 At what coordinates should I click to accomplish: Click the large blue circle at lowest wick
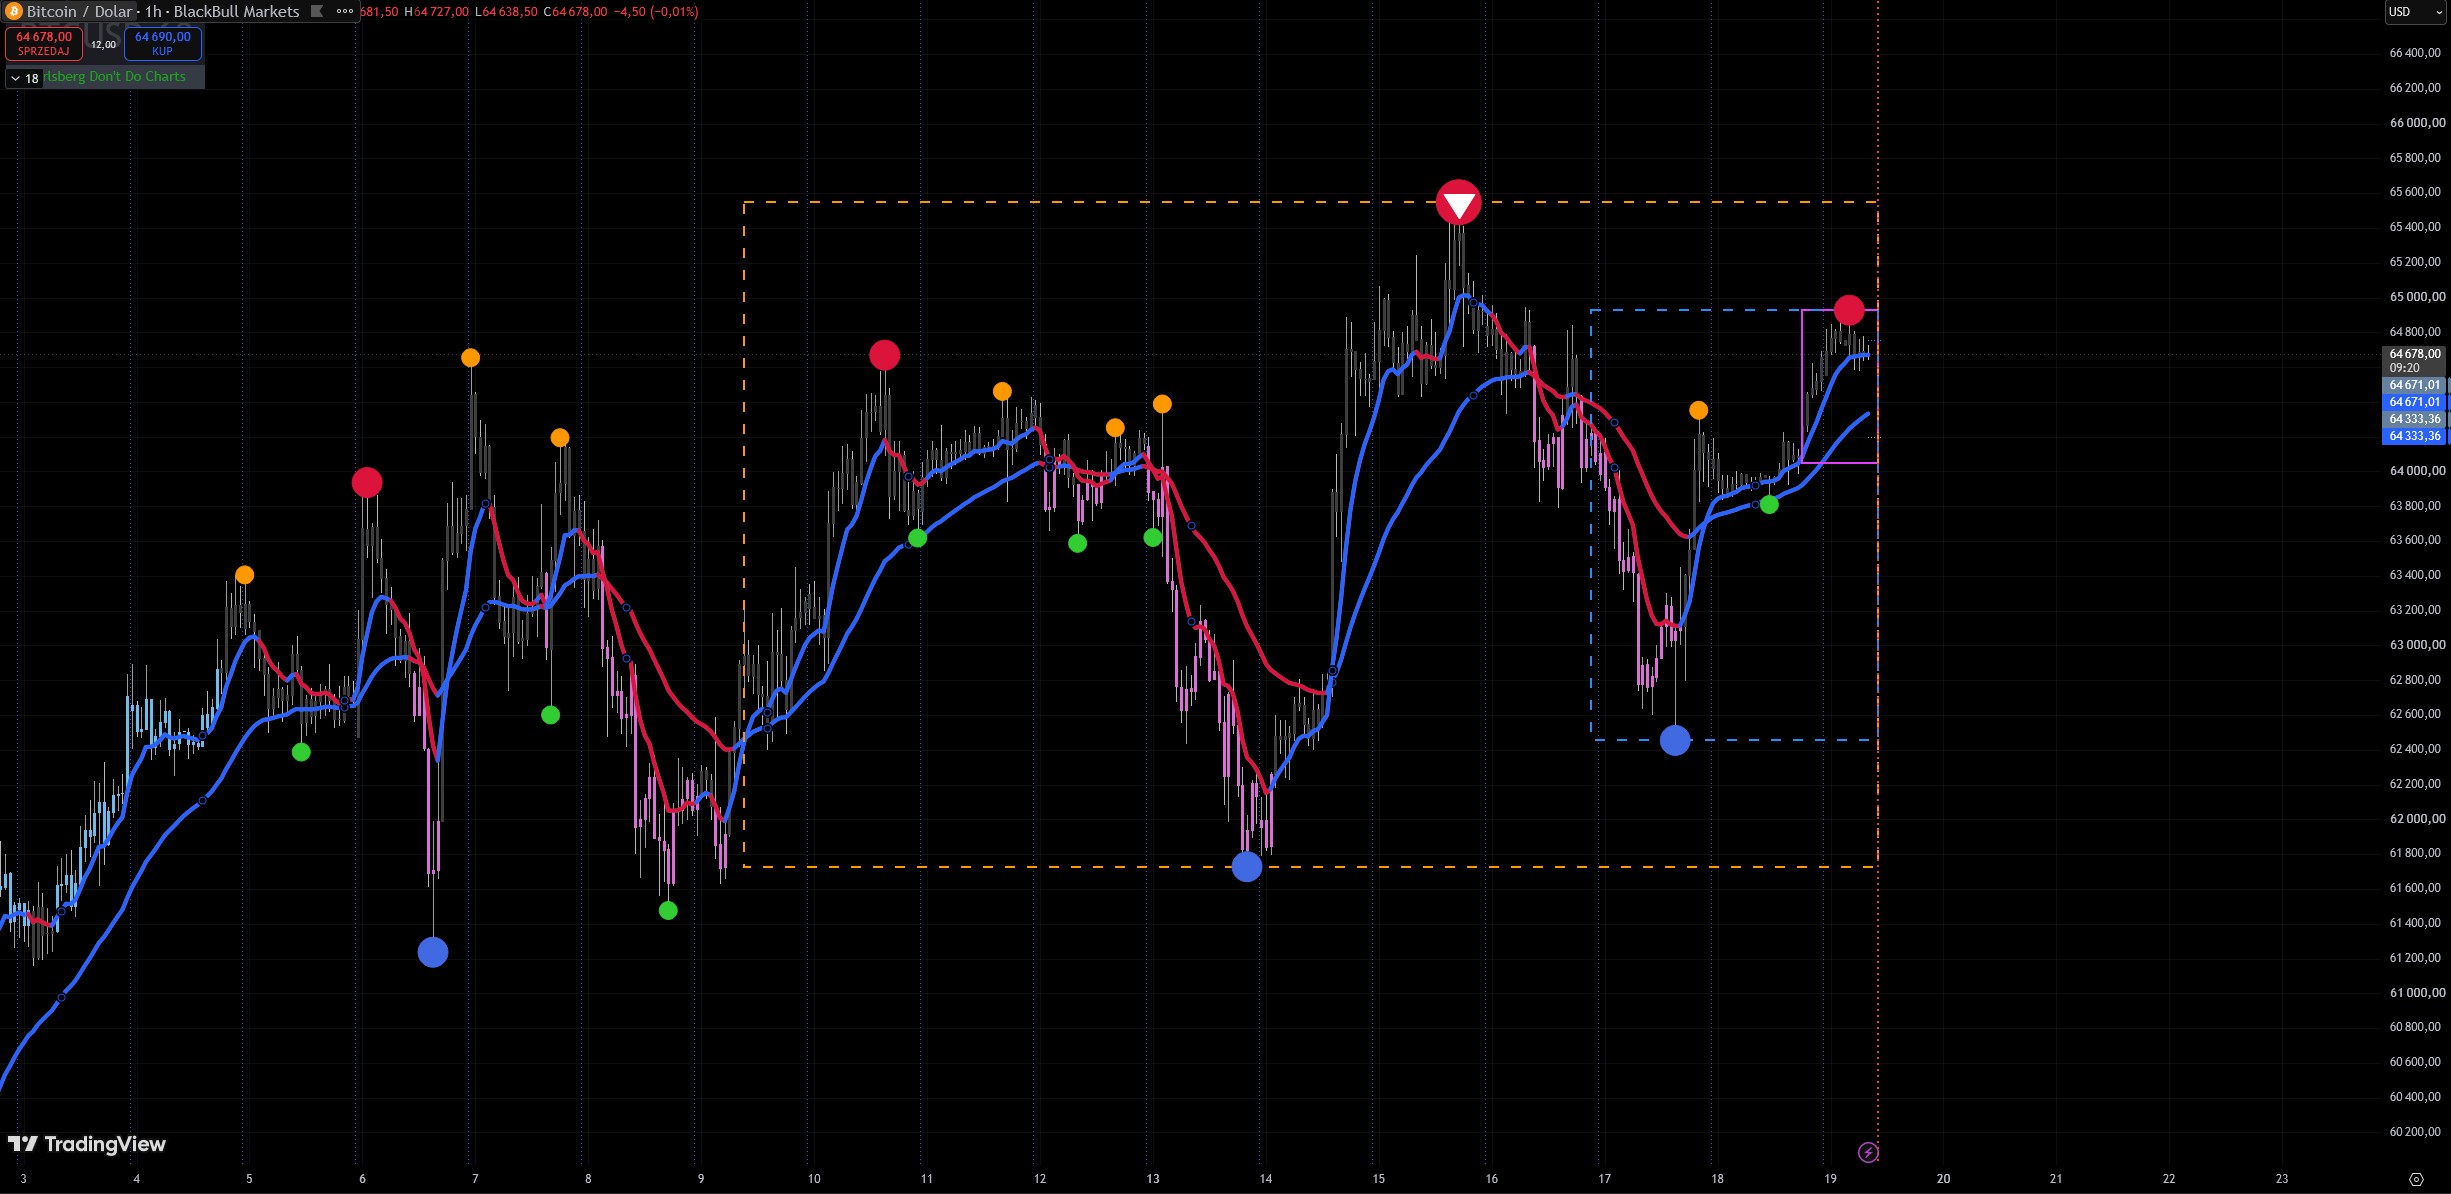coord(433,952)
